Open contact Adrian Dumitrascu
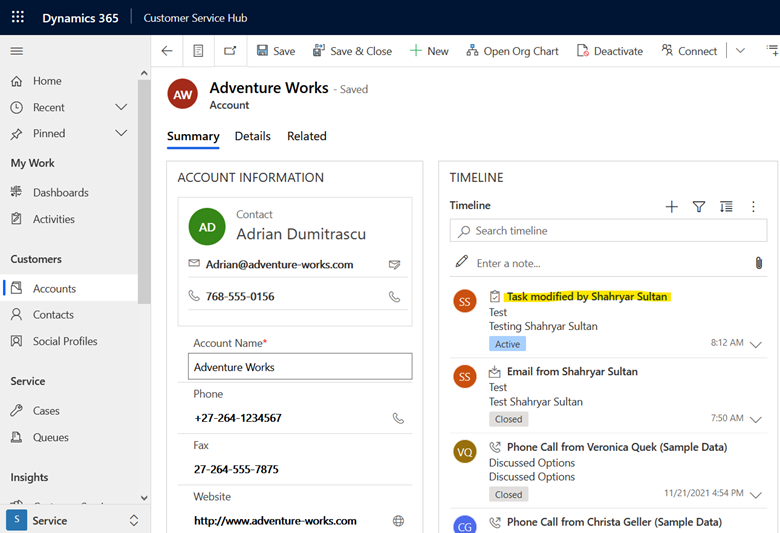780x533 pixels. (301, 234)
